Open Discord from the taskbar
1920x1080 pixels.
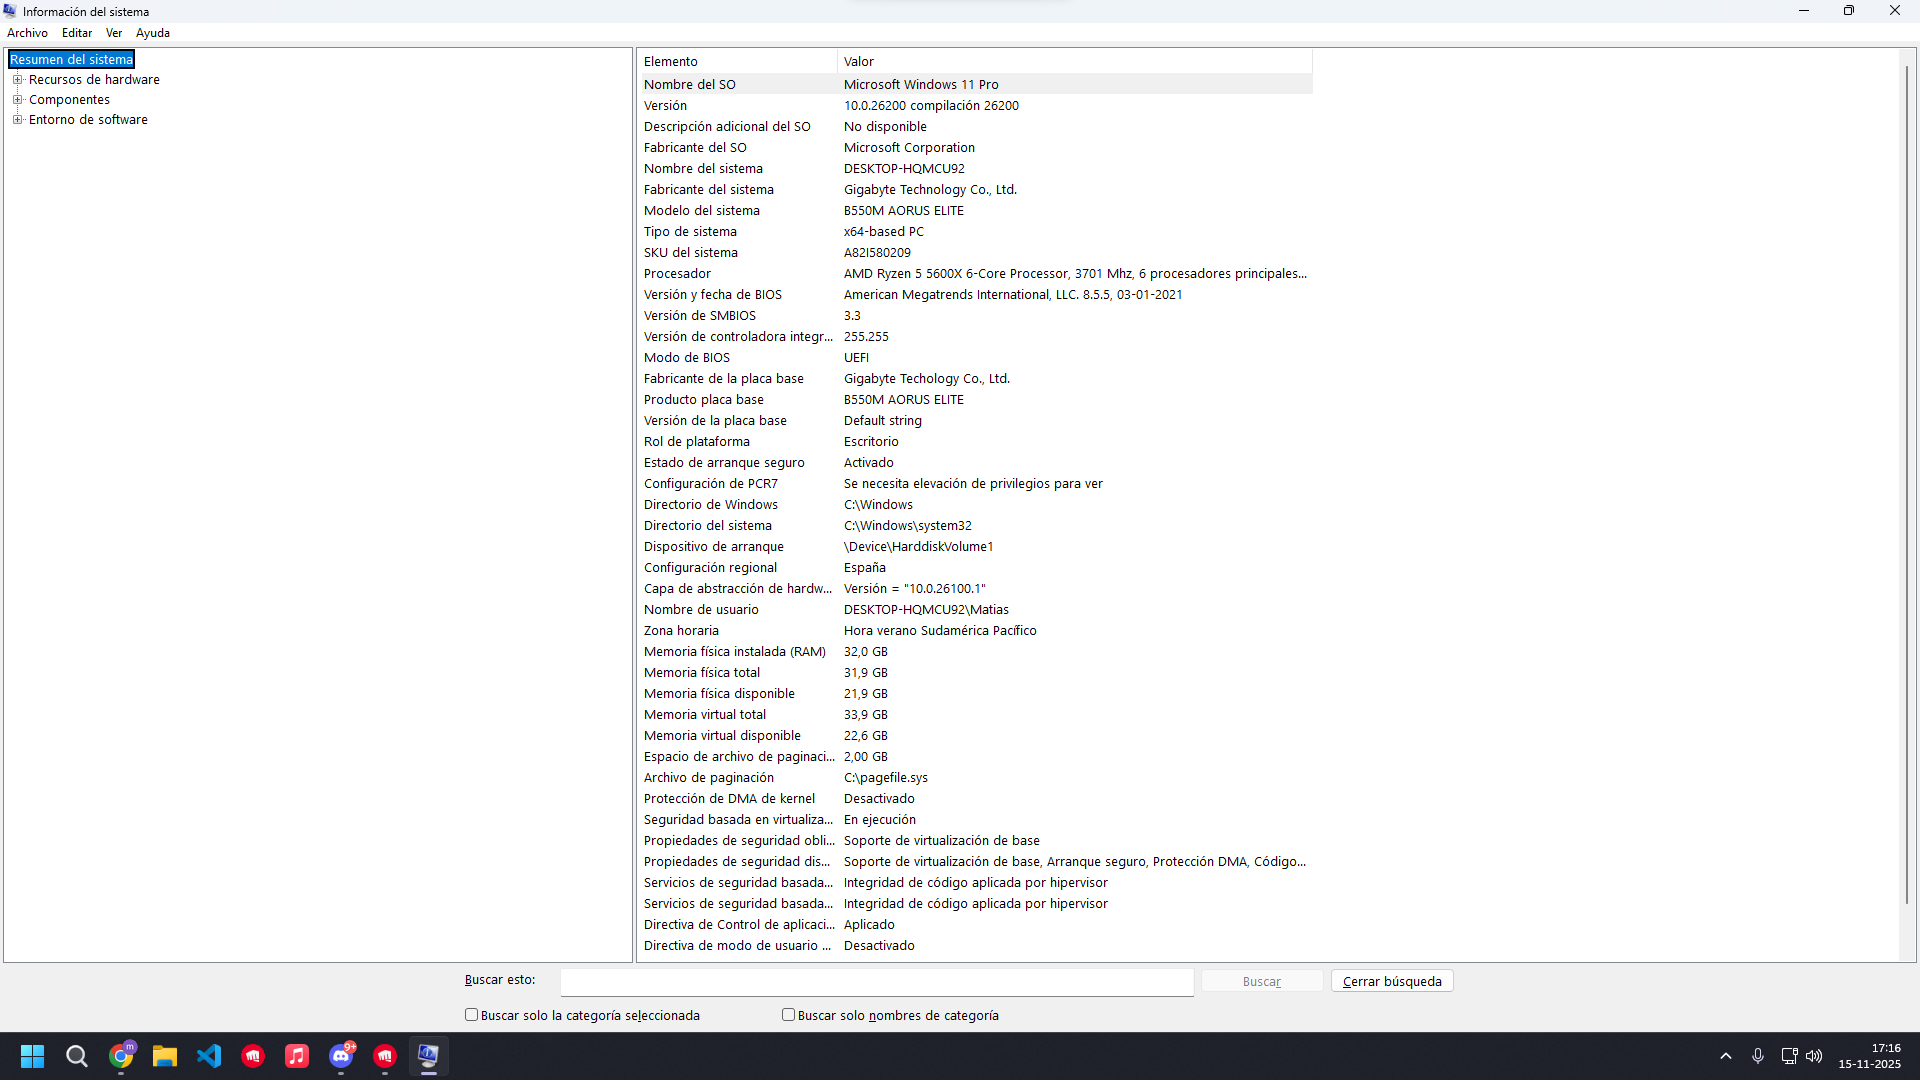(341, 1056)
